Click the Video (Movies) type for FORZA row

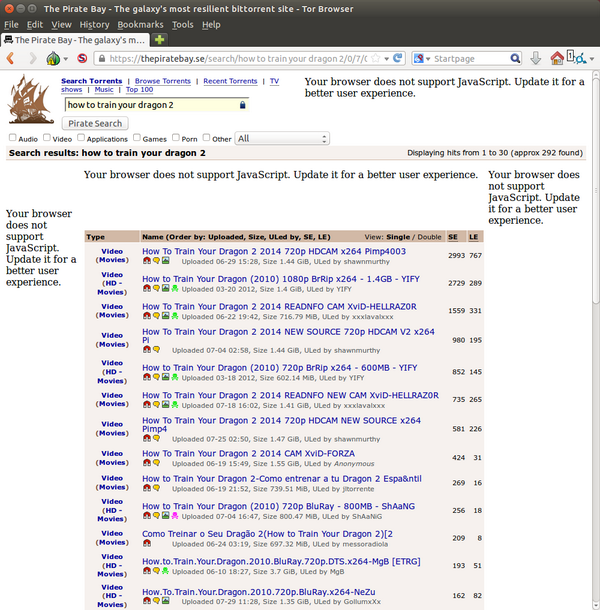coord(112,458)
